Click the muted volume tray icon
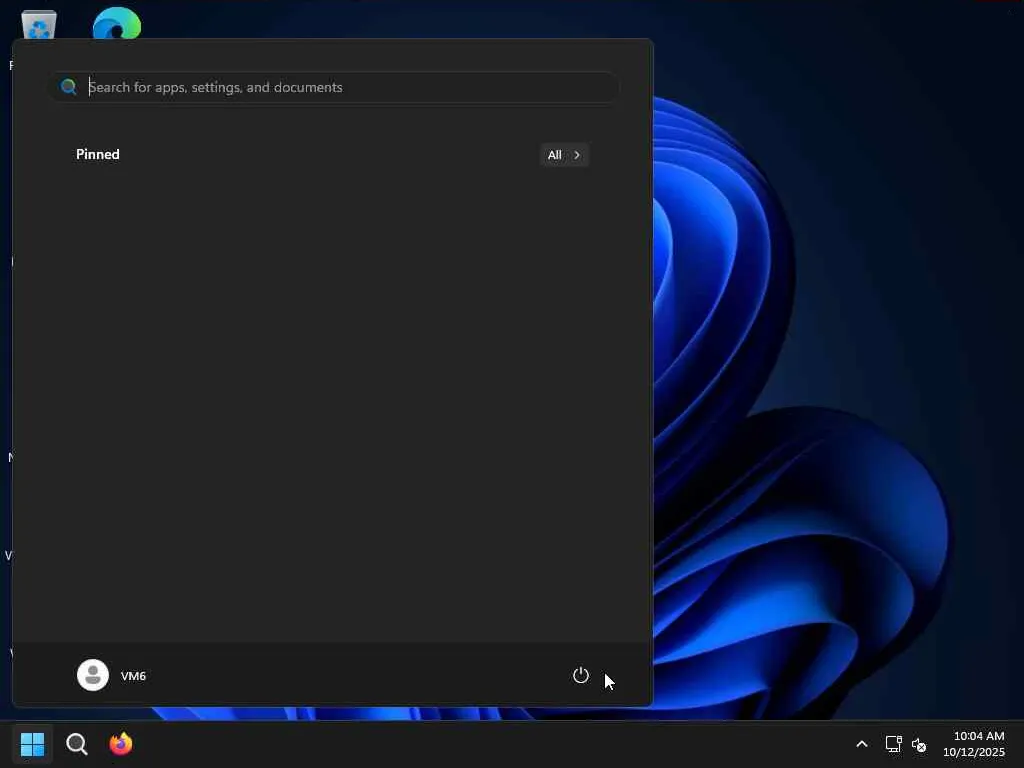 click(x=919, y=744)
